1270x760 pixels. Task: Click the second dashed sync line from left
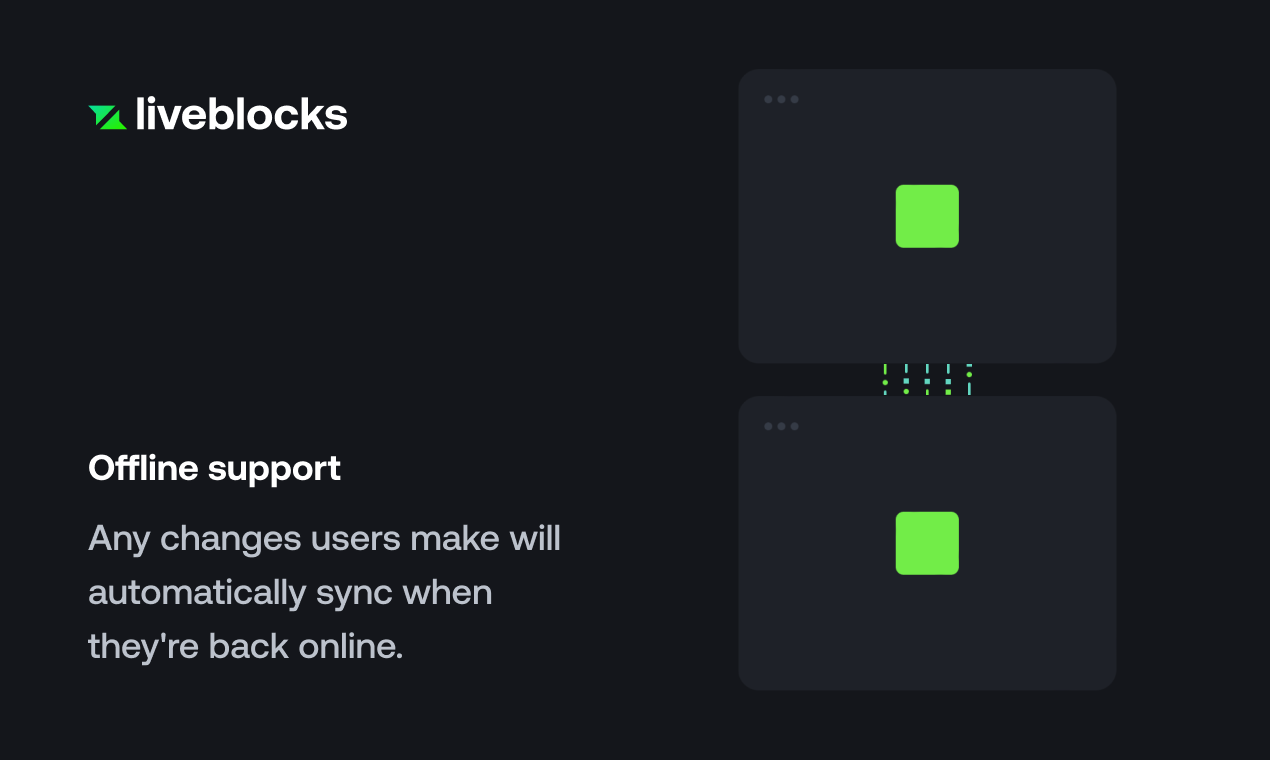tap(906, 380)
